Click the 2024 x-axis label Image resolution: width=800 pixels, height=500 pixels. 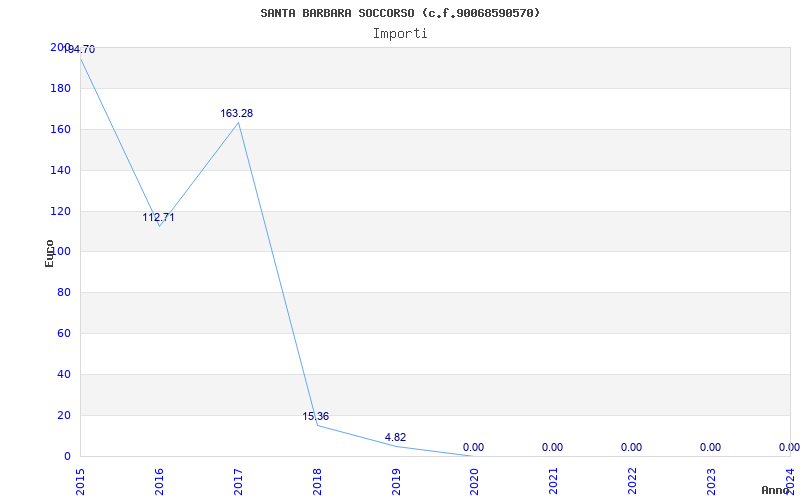790,481
